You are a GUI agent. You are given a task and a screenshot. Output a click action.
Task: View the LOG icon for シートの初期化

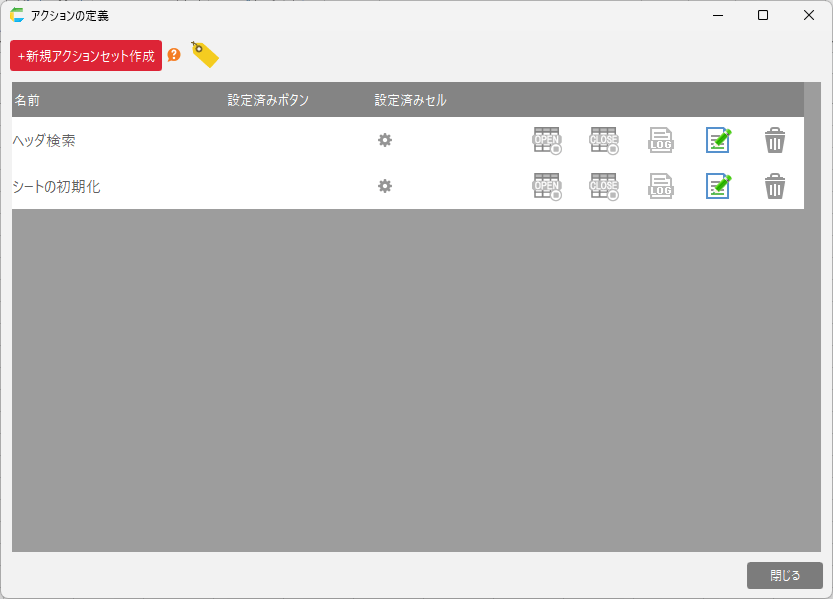[x=661, y=186]
